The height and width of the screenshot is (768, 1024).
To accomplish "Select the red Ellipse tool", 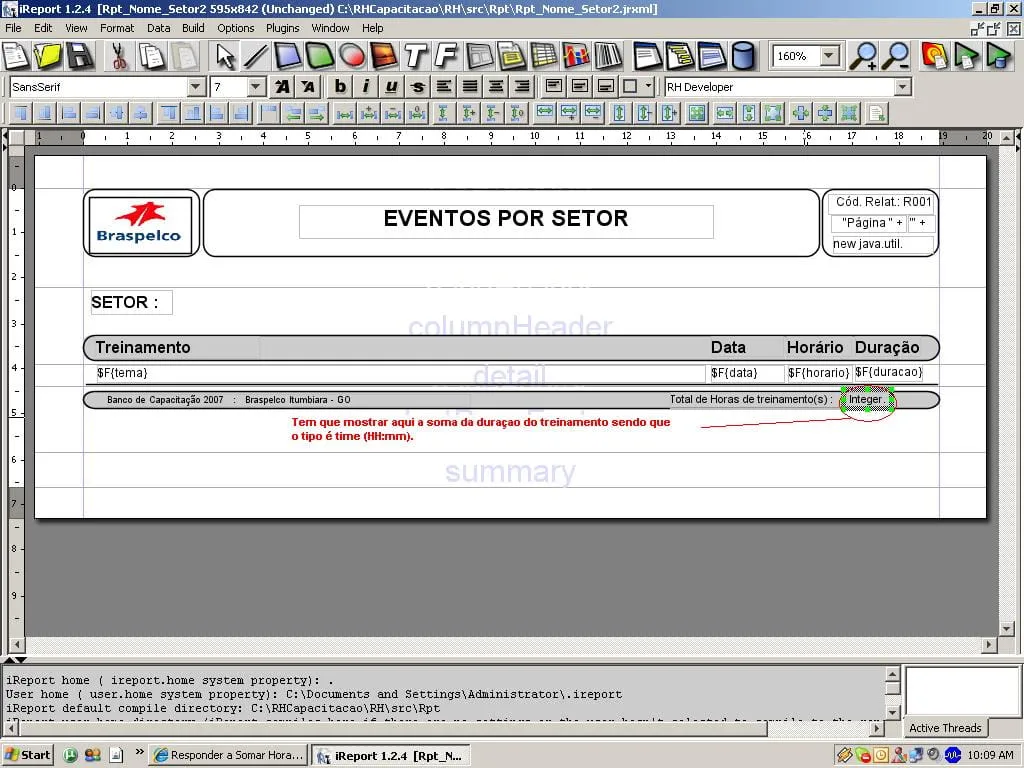I will (352, 56).
